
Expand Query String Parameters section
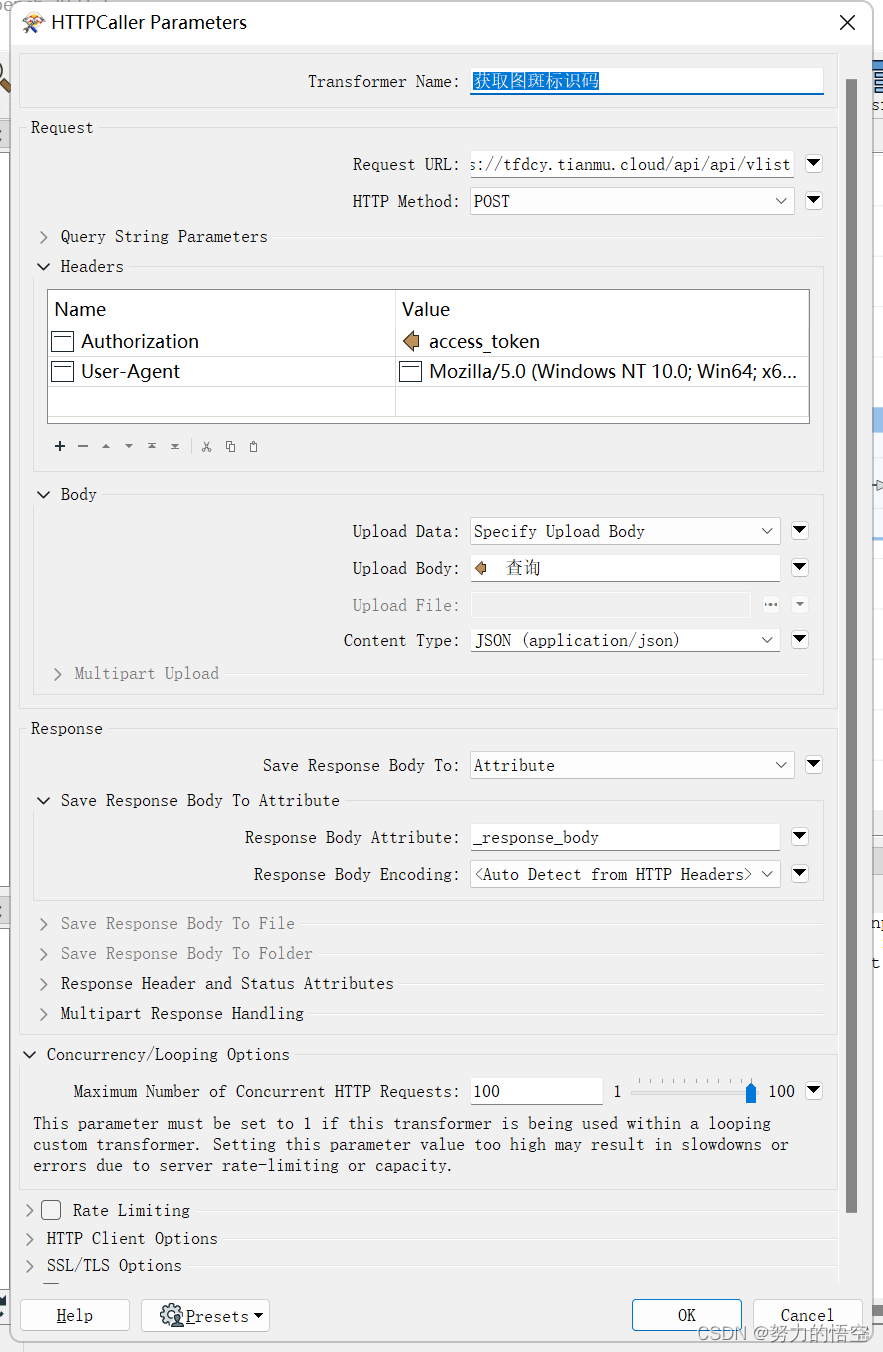click(44, 237)
